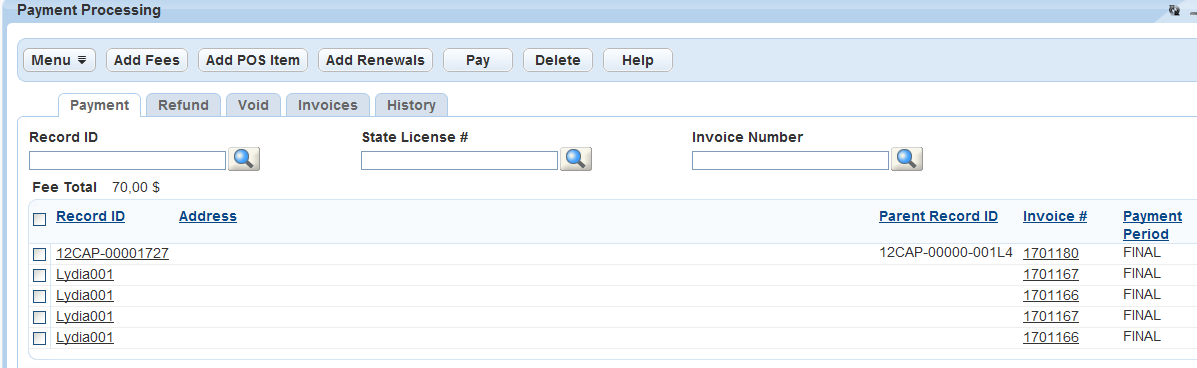Open invoice link 1701180
The height and width of the screenshot is (368, 1197).
click(x=1050, y=253)
